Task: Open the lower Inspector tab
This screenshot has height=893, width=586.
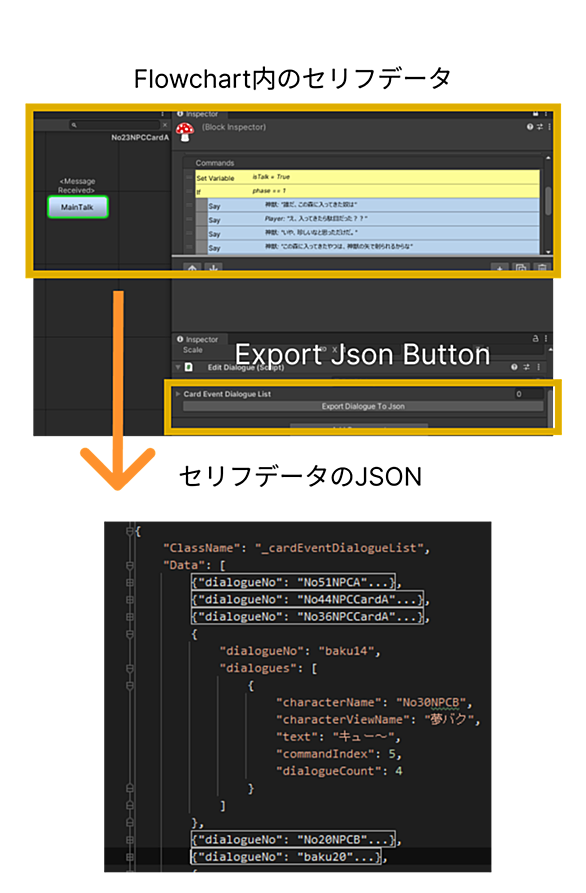Action: pos(198,339)
